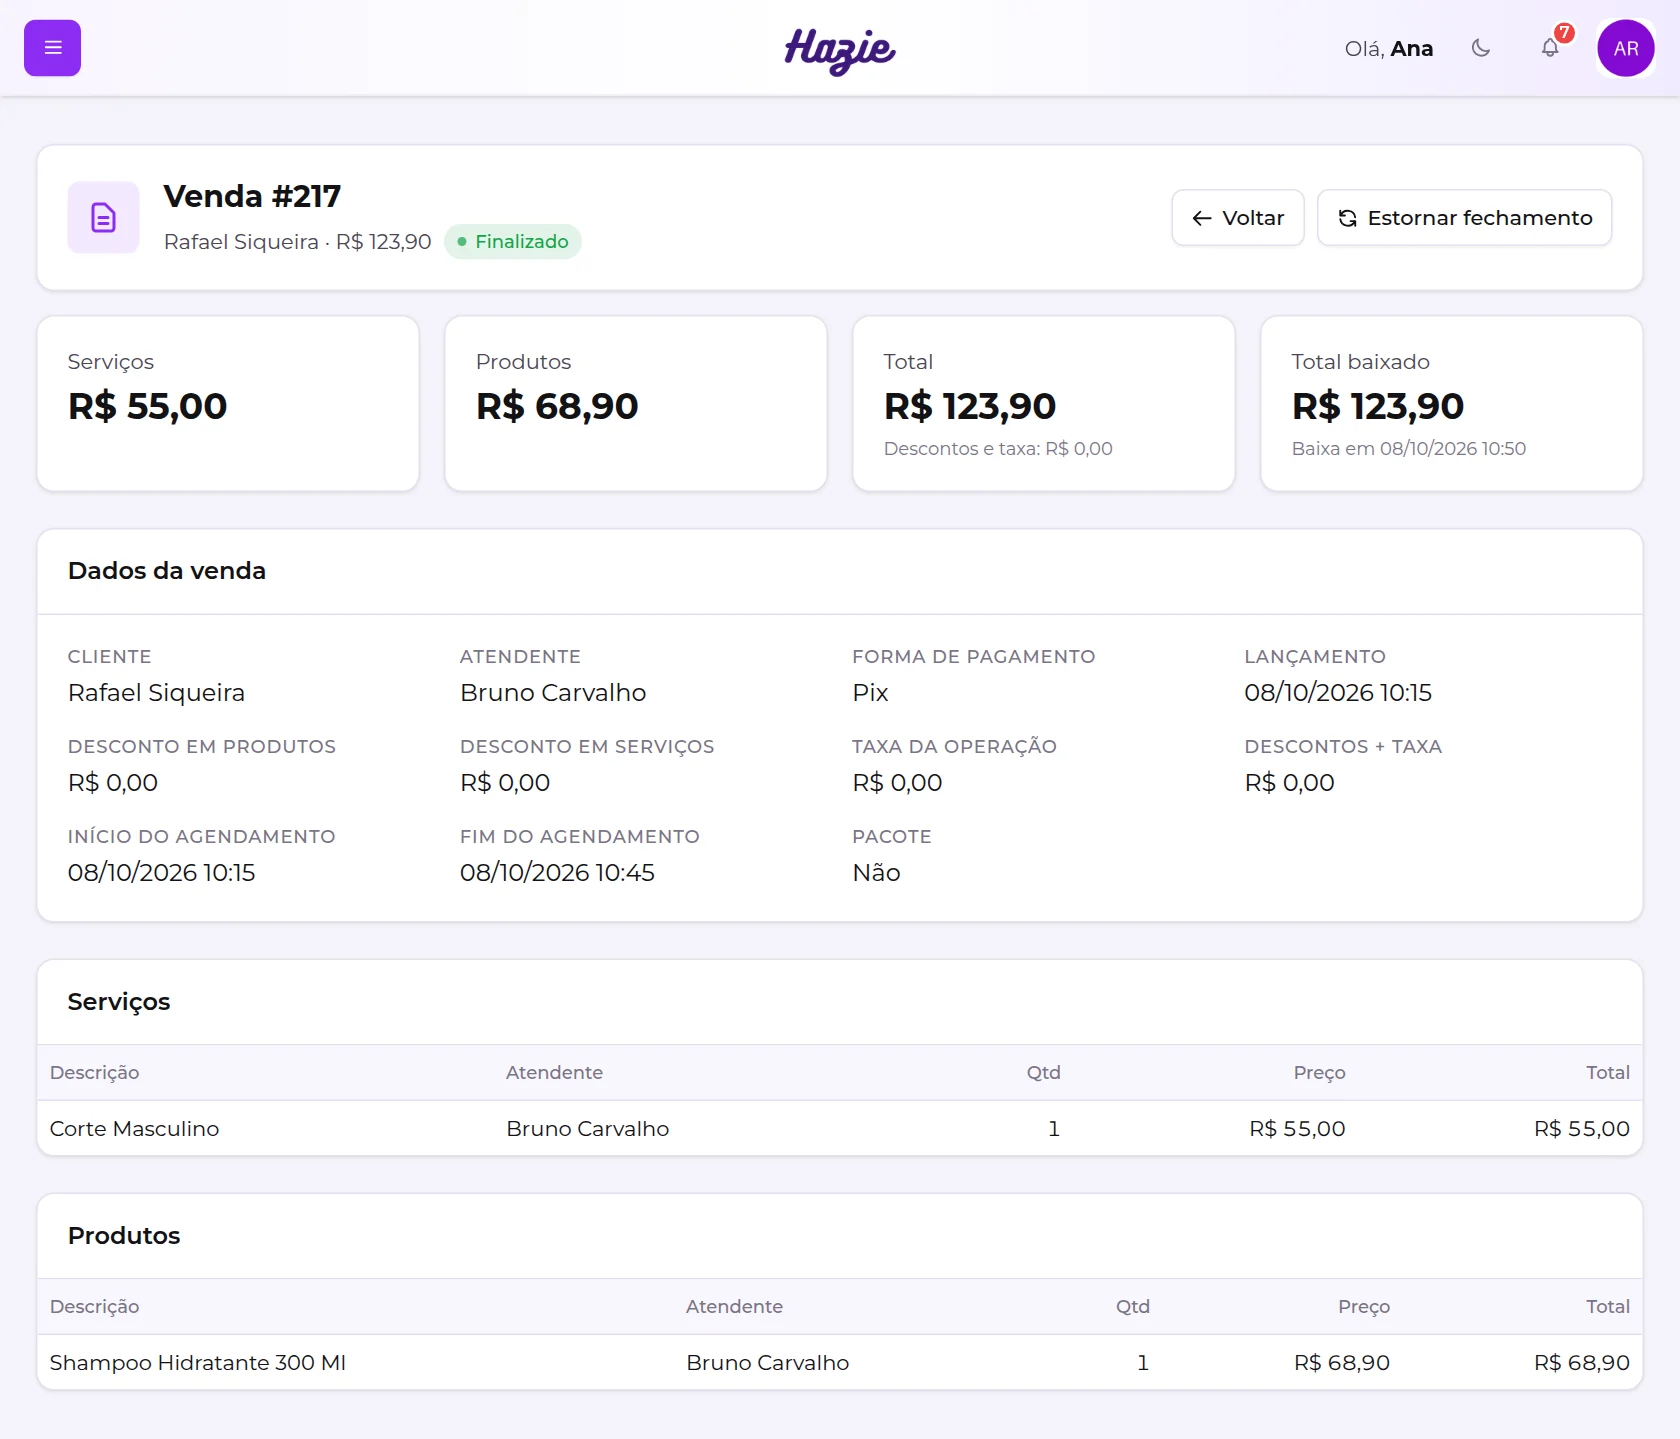Image resolution: width=1680 pixels, height=1439 pixels.
Task: Click the Hazie logo
Action: point(840,50)
